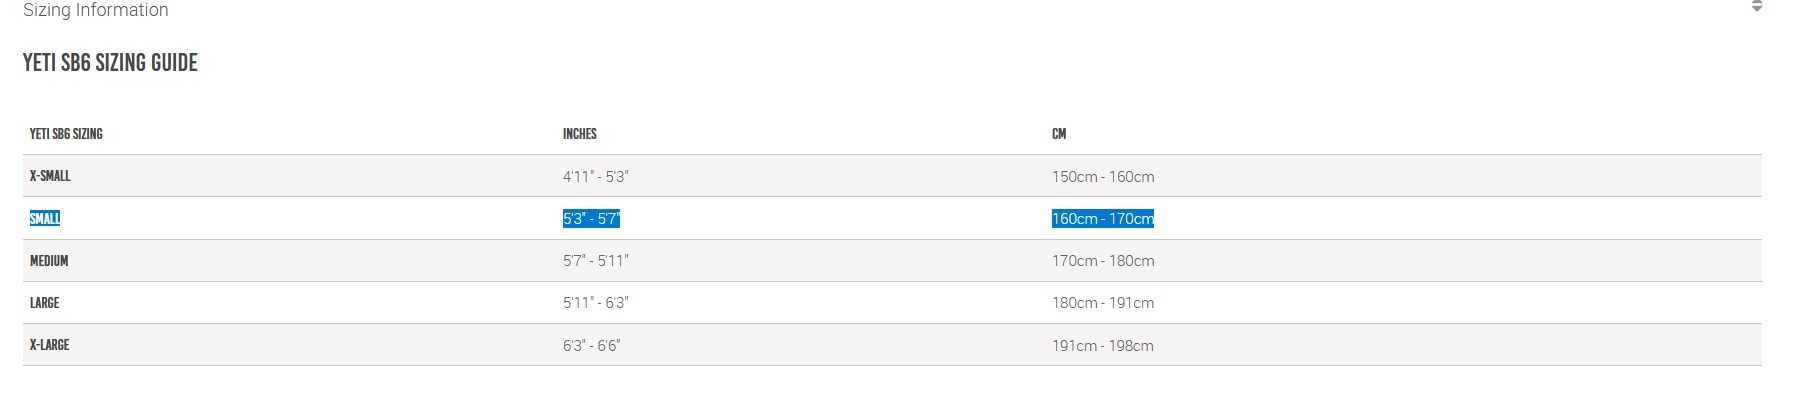Select the X-LARGE size row label

[49, 345]
